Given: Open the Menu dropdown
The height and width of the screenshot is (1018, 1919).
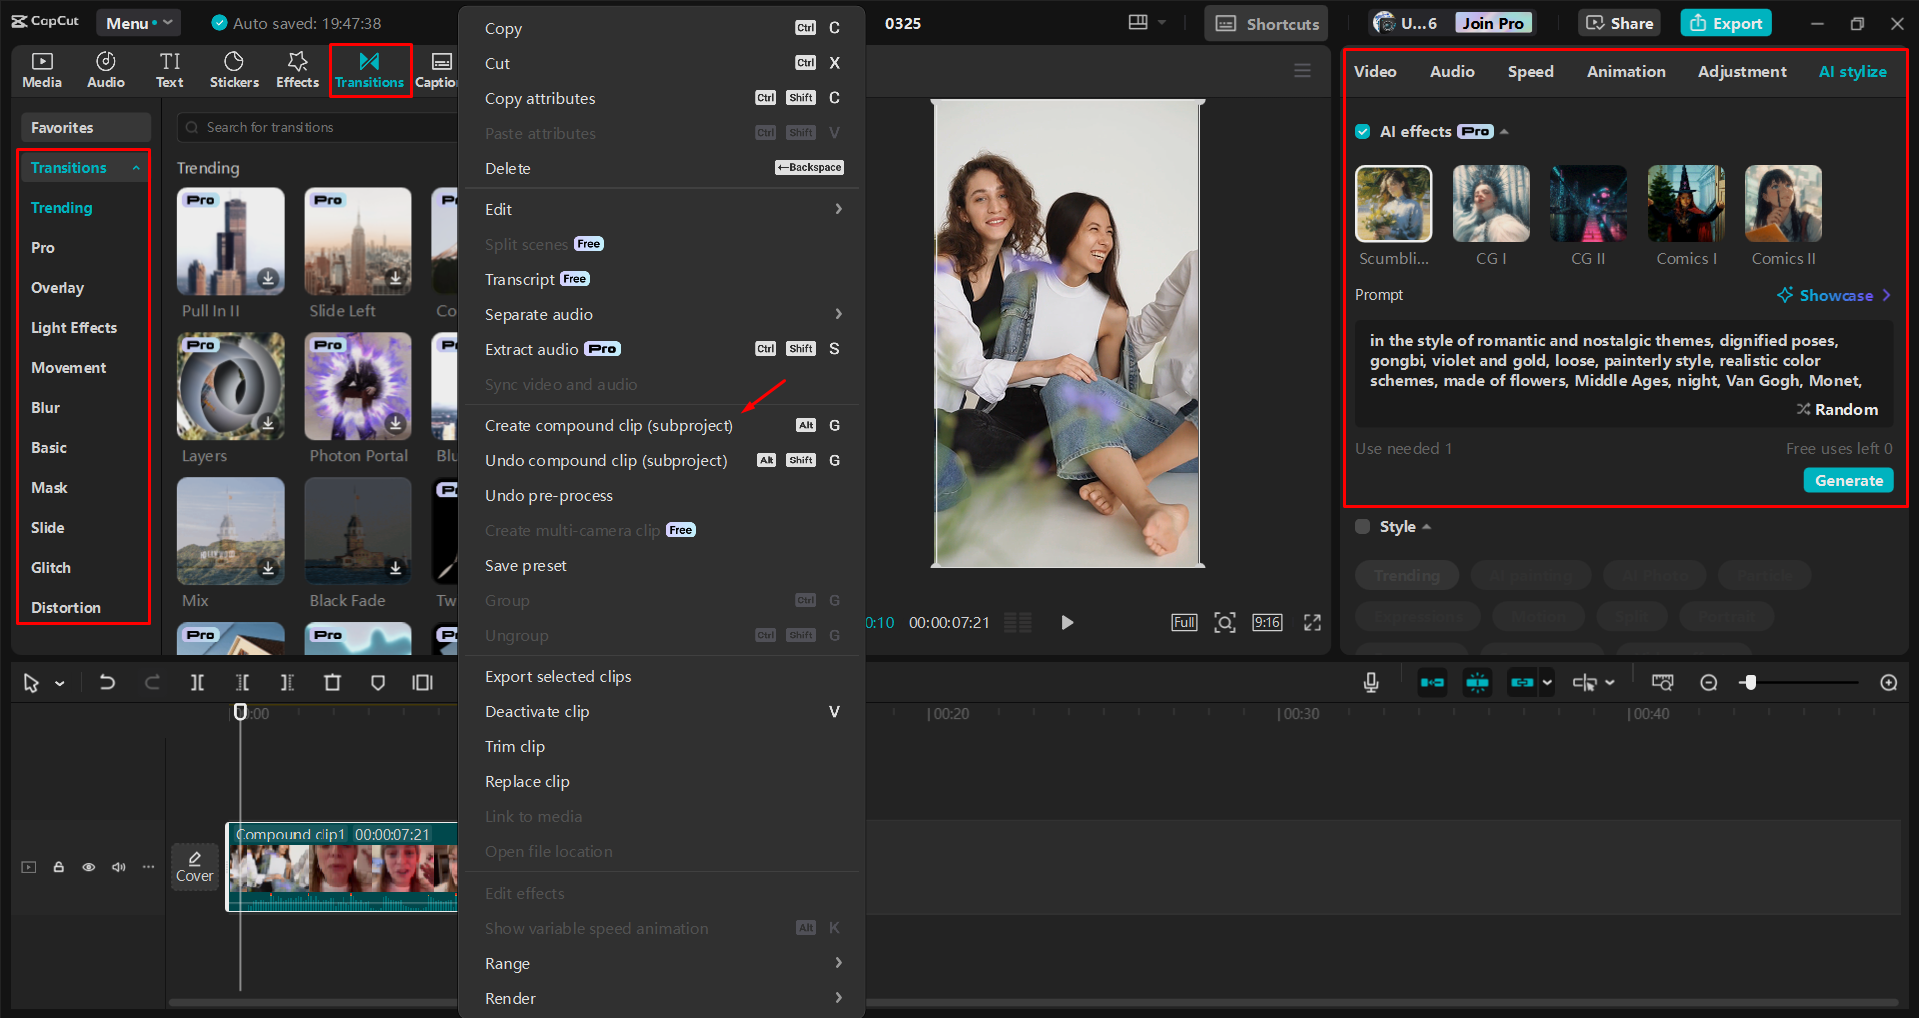Looking at the screenshot, I should point(138,22).
